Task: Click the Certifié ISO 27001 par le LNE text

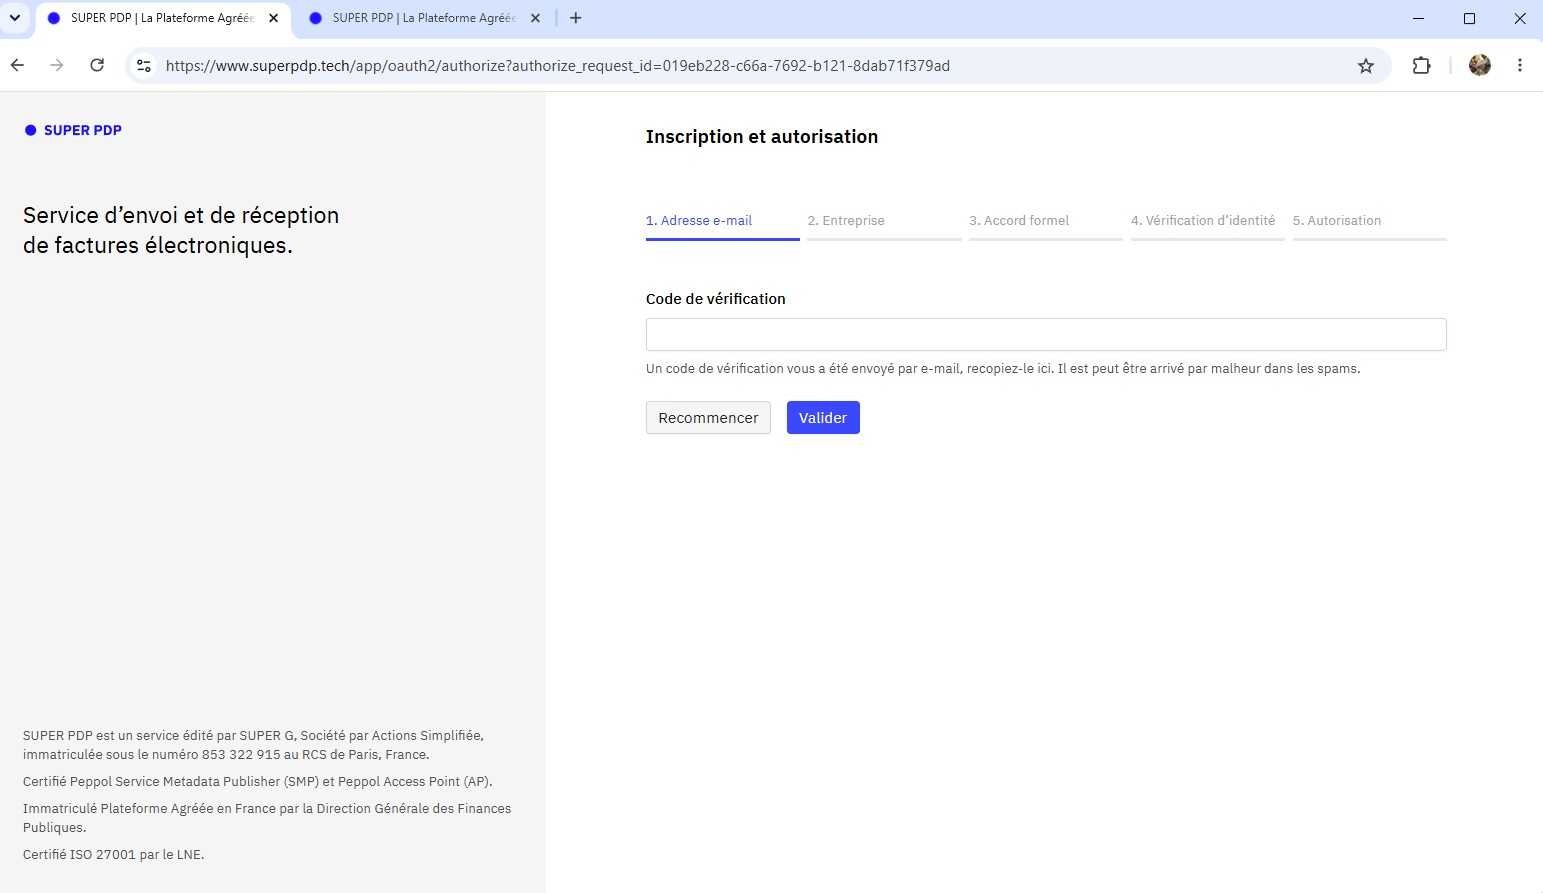Action: 114,855
